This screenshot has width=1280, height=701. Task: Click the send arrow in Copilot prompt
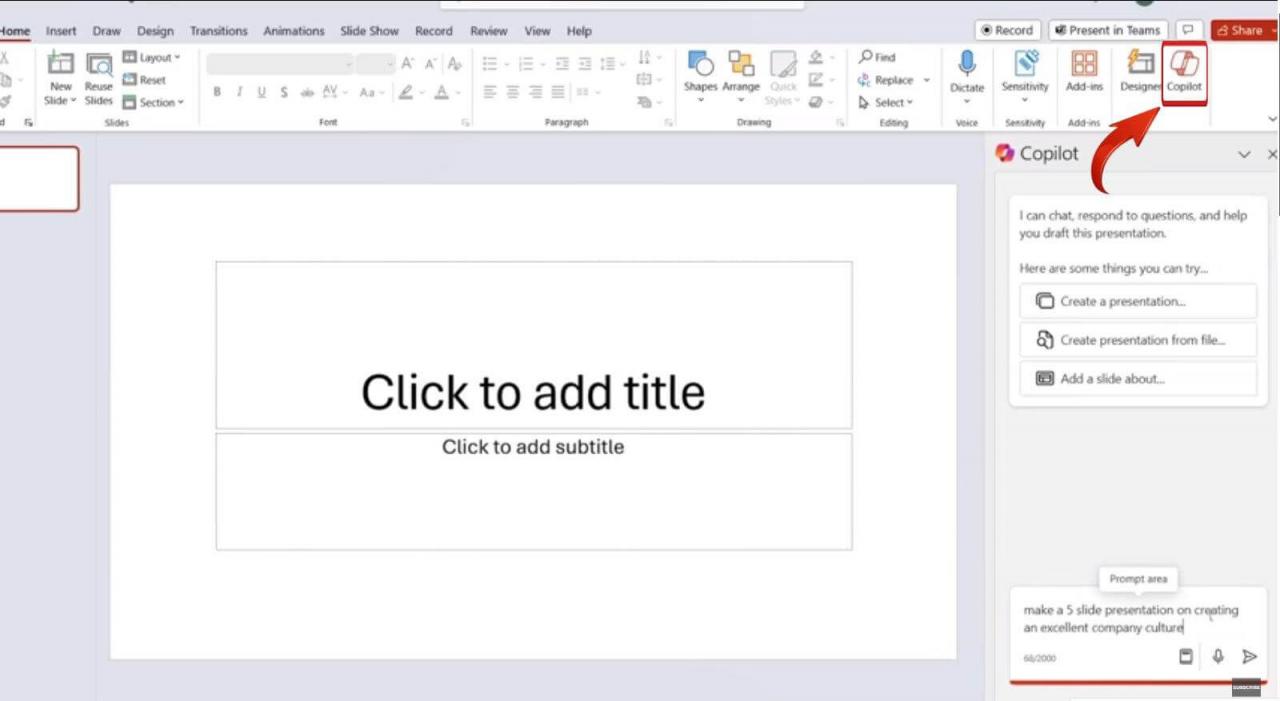tap(1249, 657)
